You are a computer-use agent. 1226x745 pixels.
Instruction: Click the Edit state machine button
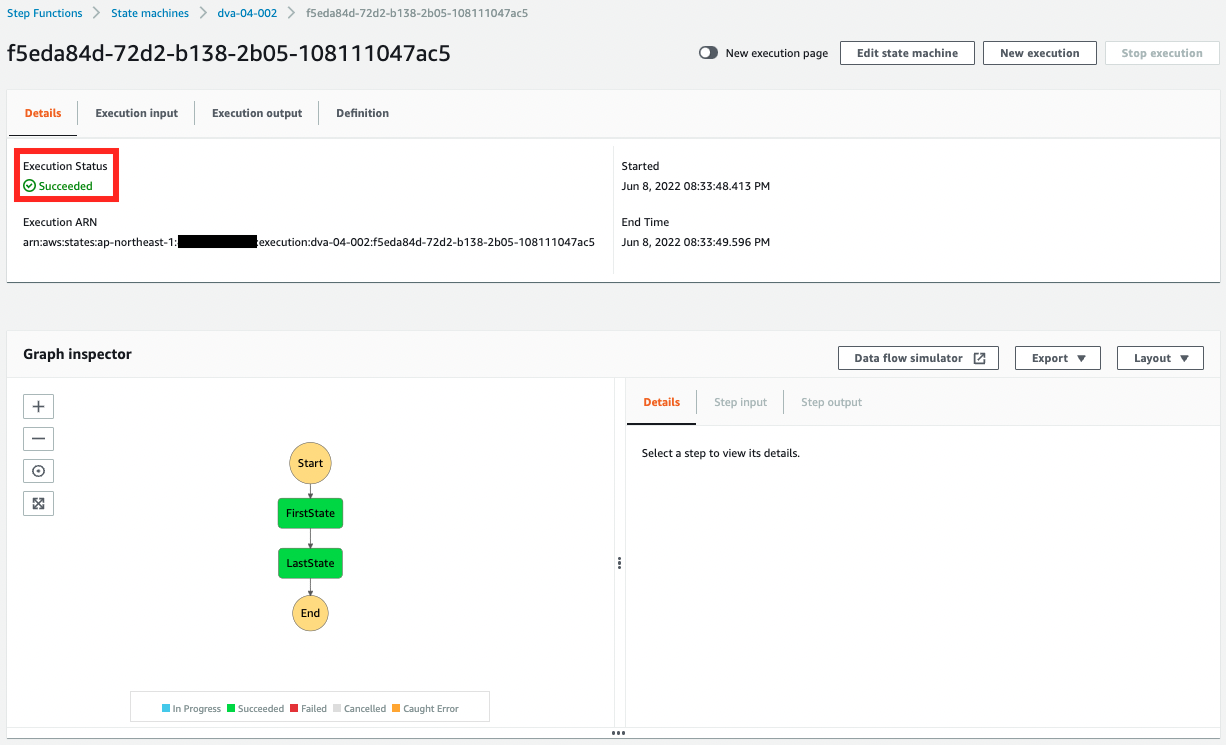coord(907,53)
